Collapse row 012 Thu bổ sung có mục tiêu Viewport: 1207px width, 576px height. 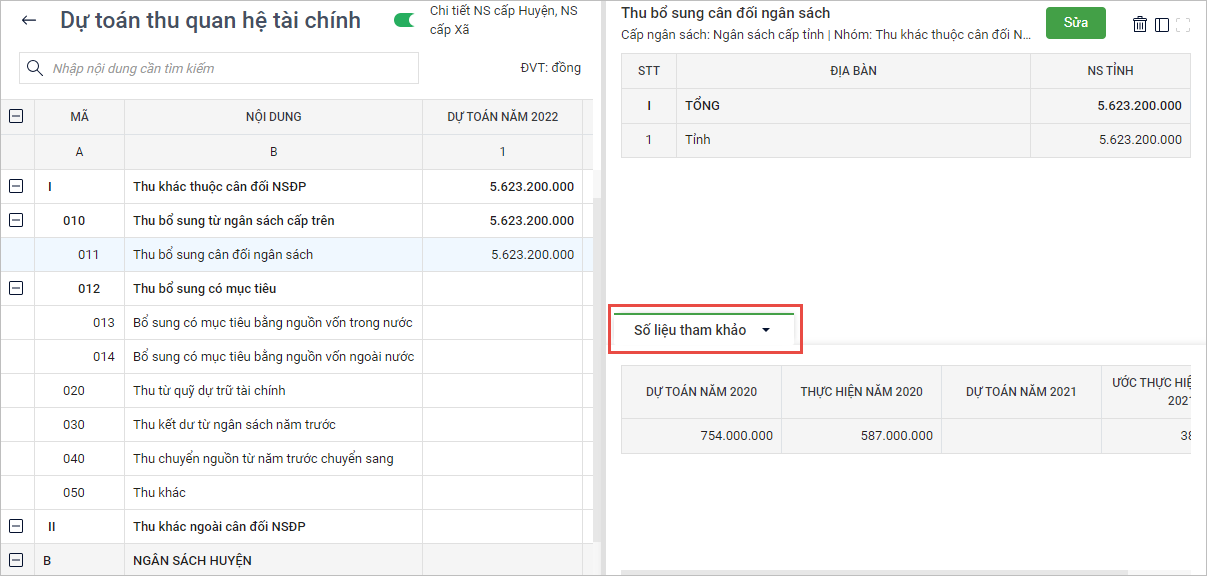(16, 288)
